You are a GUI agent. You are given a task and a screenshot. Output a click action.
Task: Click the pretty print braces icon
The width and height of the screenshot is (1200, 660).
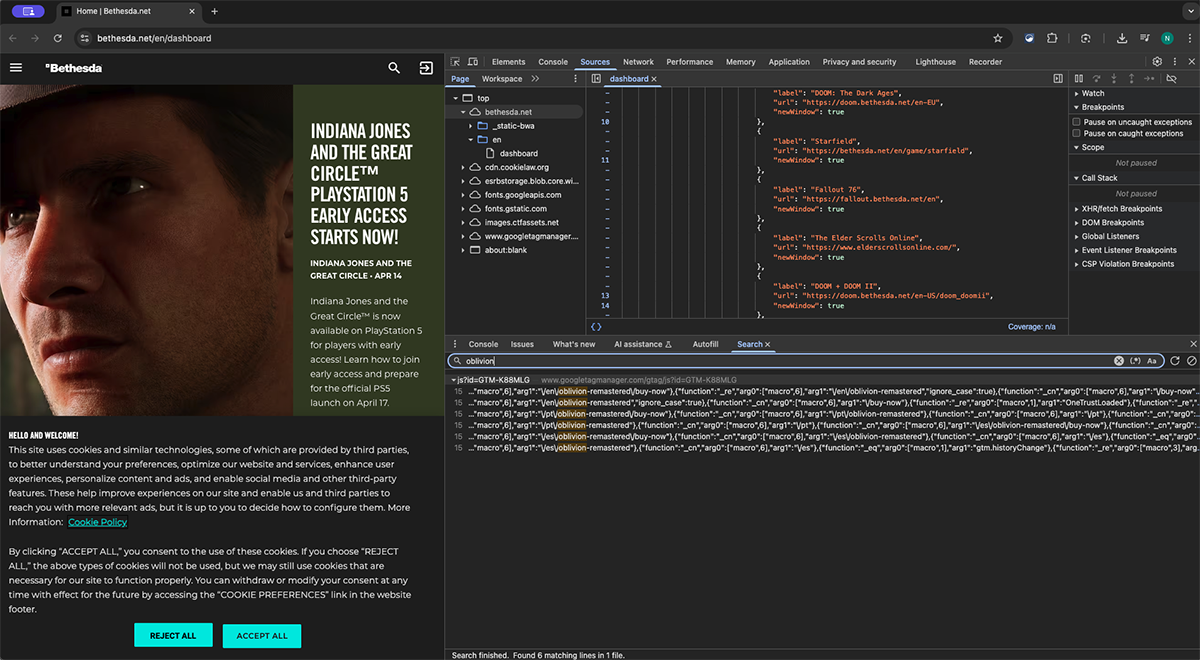pyautogui.click(x=596, y=327)
